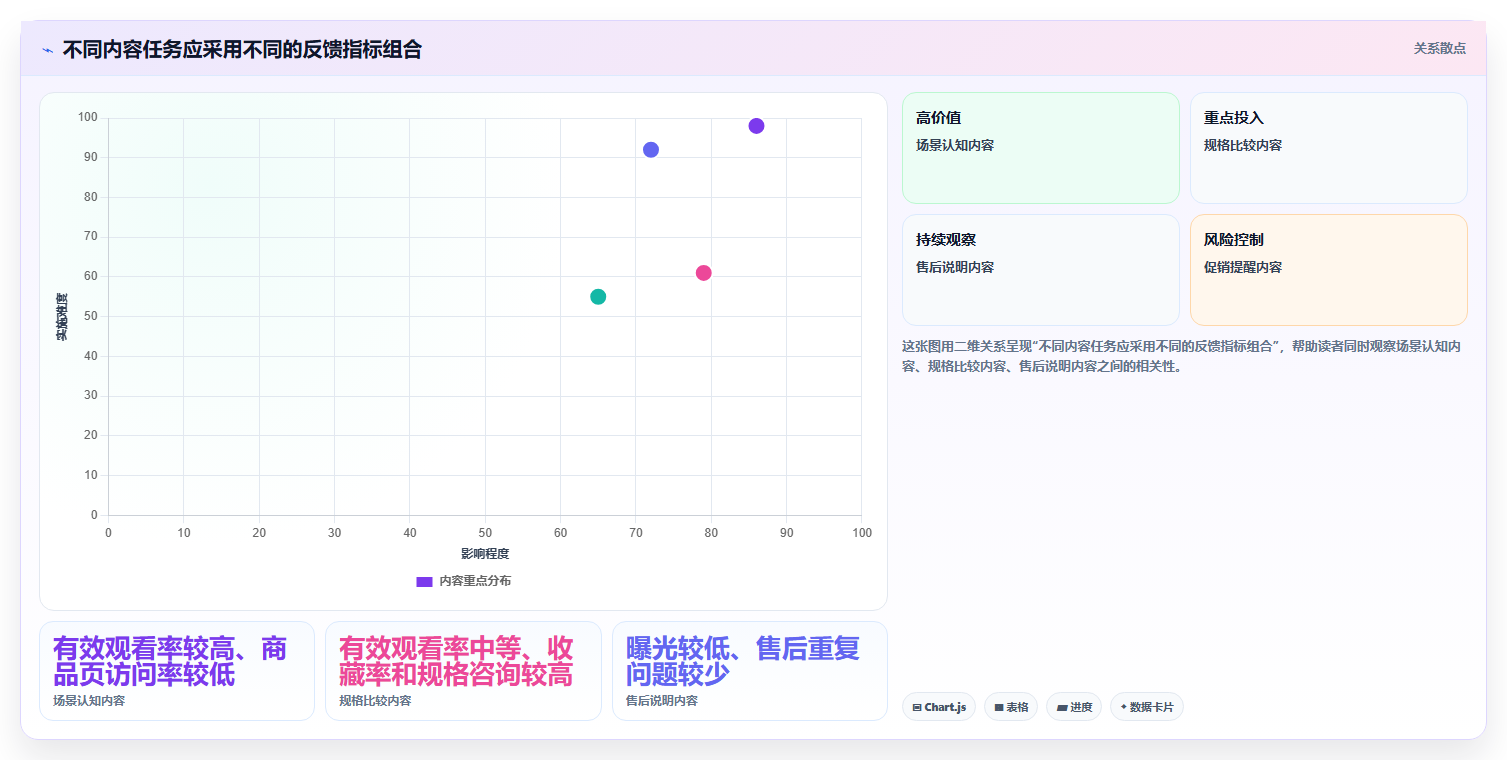1507x760 pixels.
Task: Click 规格比较内容 under 重点投入
Action: pos(1243,145)
